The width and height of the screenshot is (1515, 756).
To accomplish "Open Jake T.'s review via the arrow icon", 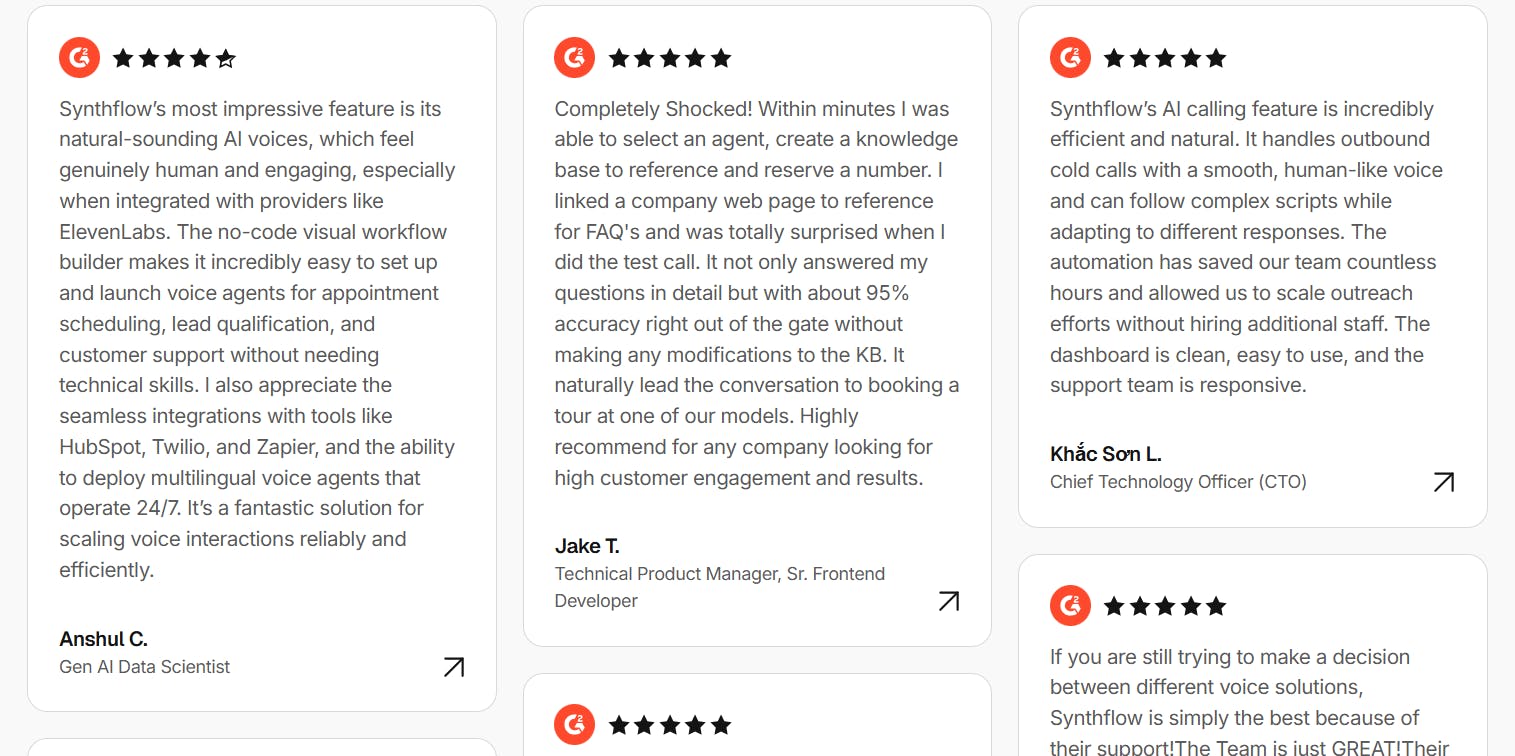I will point(948,601).
